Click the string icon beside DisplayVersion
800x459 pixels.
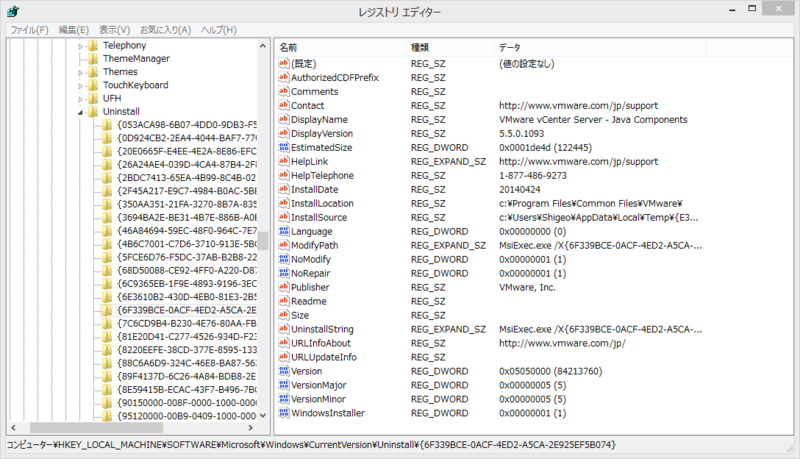click(284, 133)
